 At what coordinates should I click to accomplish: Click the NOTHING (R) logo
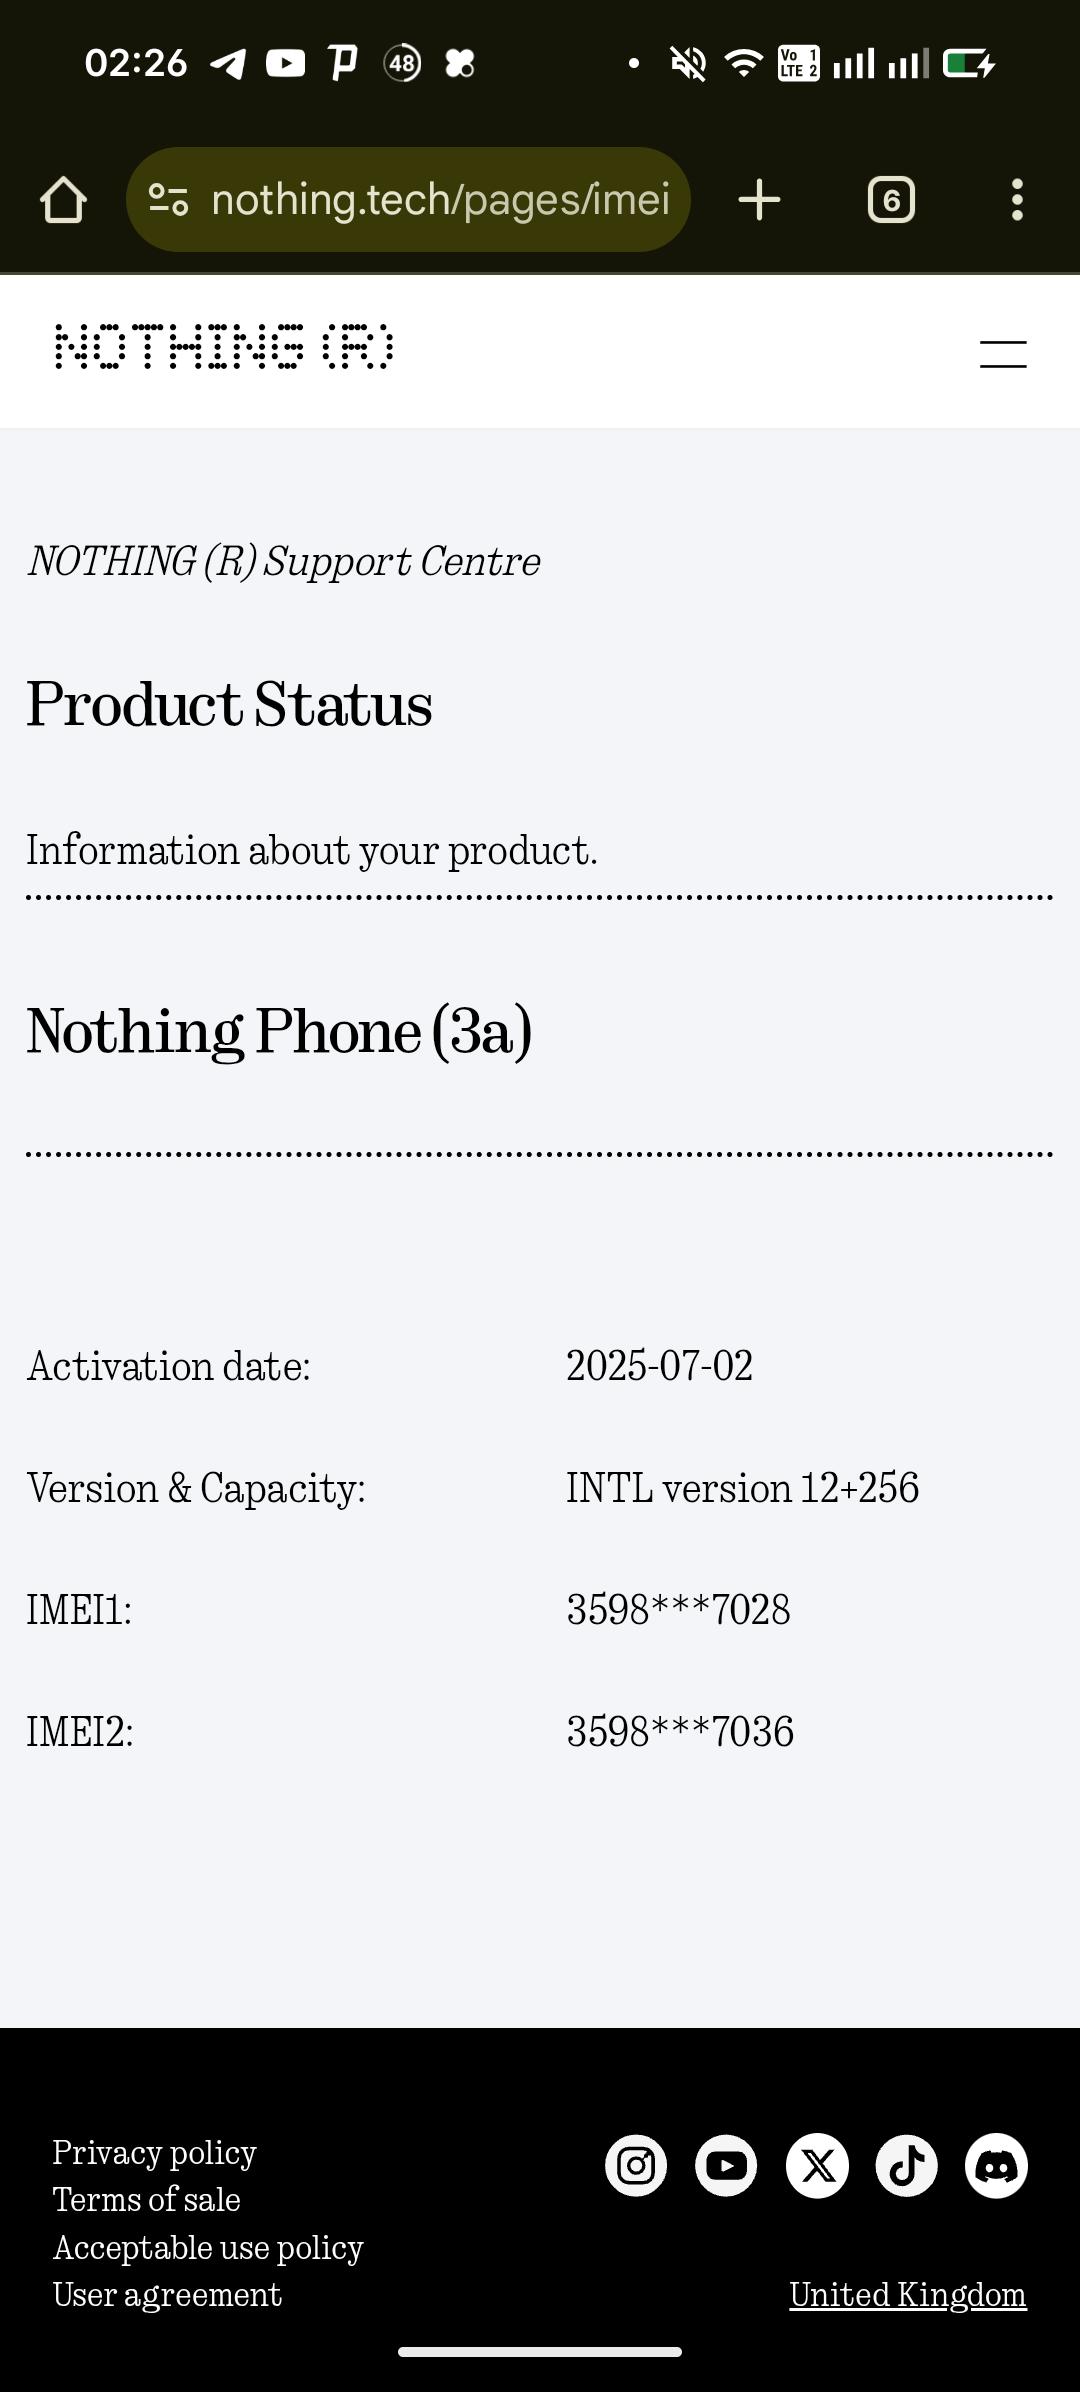pos(224,347)
